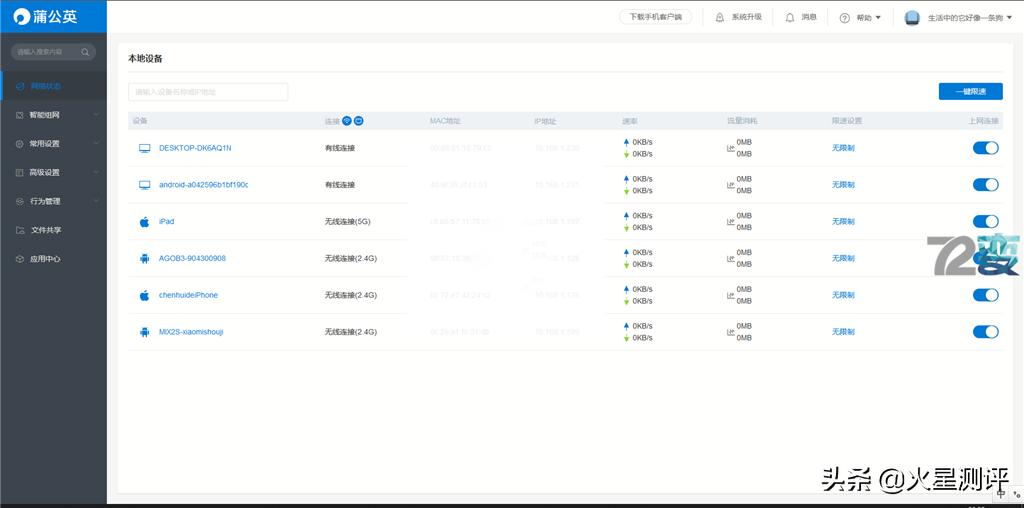Click the 网络状态 sidebar icon
Image resolution: width=1024 pixels, height=508 pixels.
(20, 86)
